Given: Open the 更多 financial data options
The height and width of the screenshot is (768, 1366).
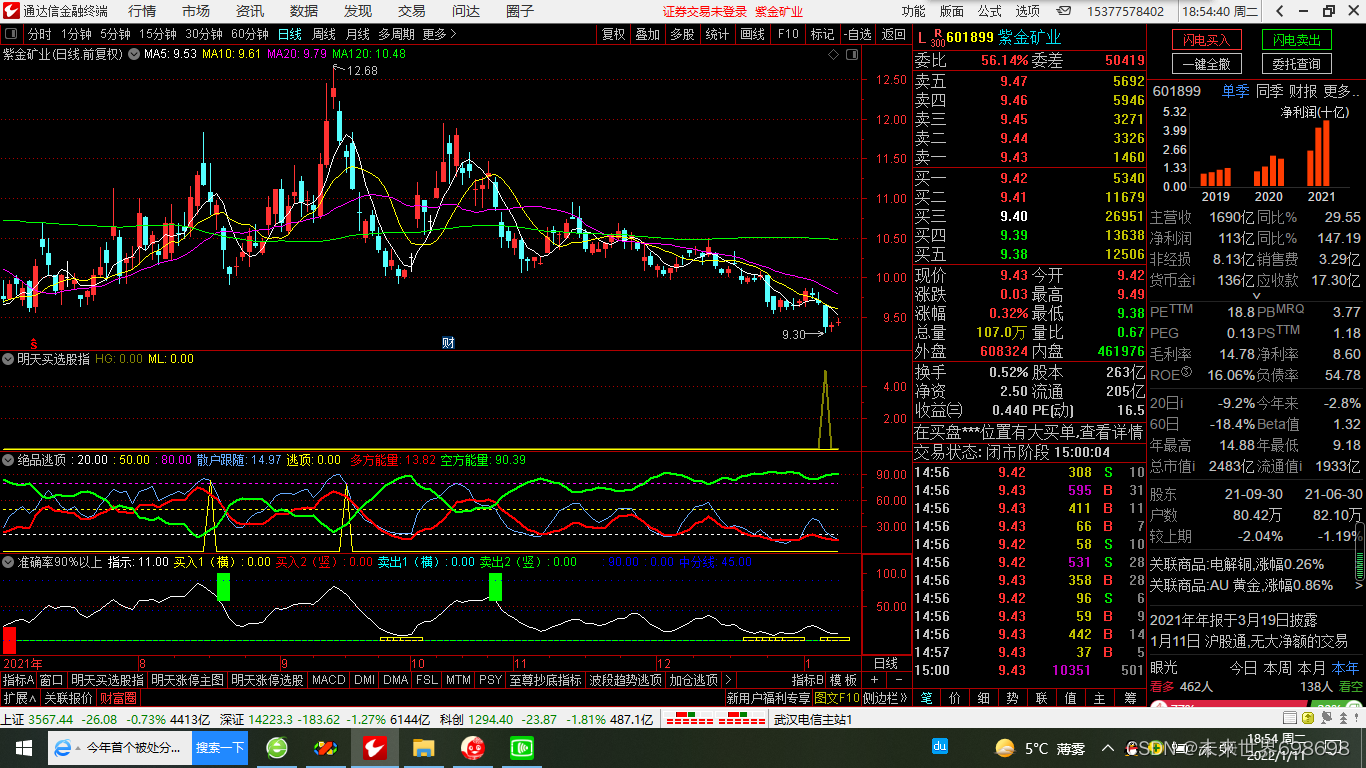Looking at the screenshot, I should pos(1341,91).
